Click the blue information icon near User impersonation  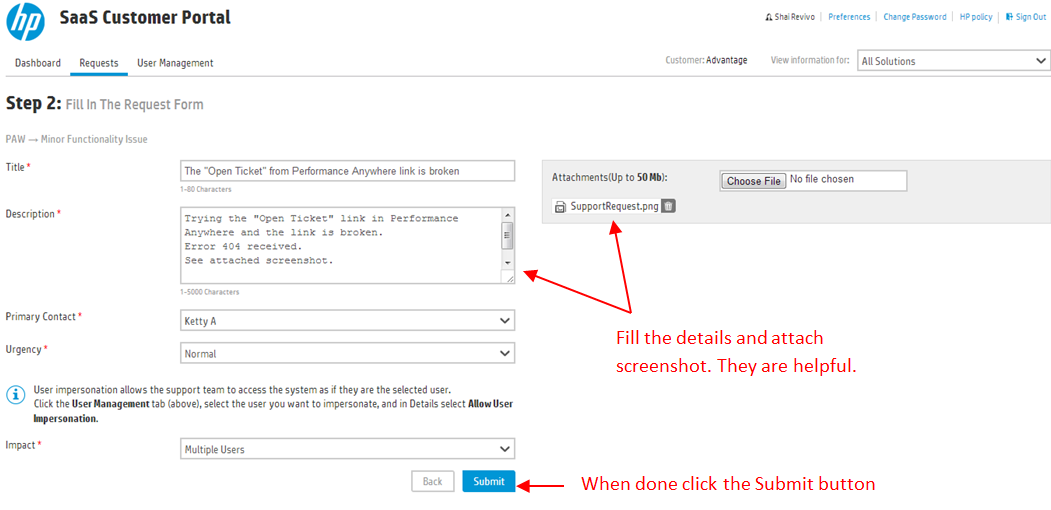(x=15, y=395)
